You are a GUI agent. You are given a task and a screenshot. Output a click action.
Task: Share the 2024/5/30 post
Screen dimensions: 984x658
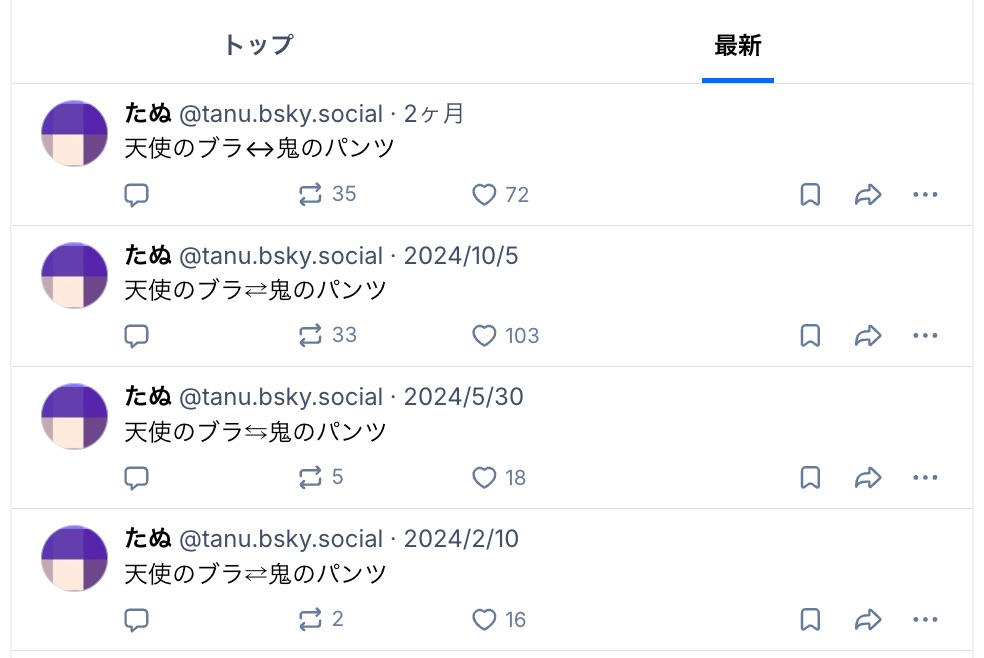click(x=867, y=478)
